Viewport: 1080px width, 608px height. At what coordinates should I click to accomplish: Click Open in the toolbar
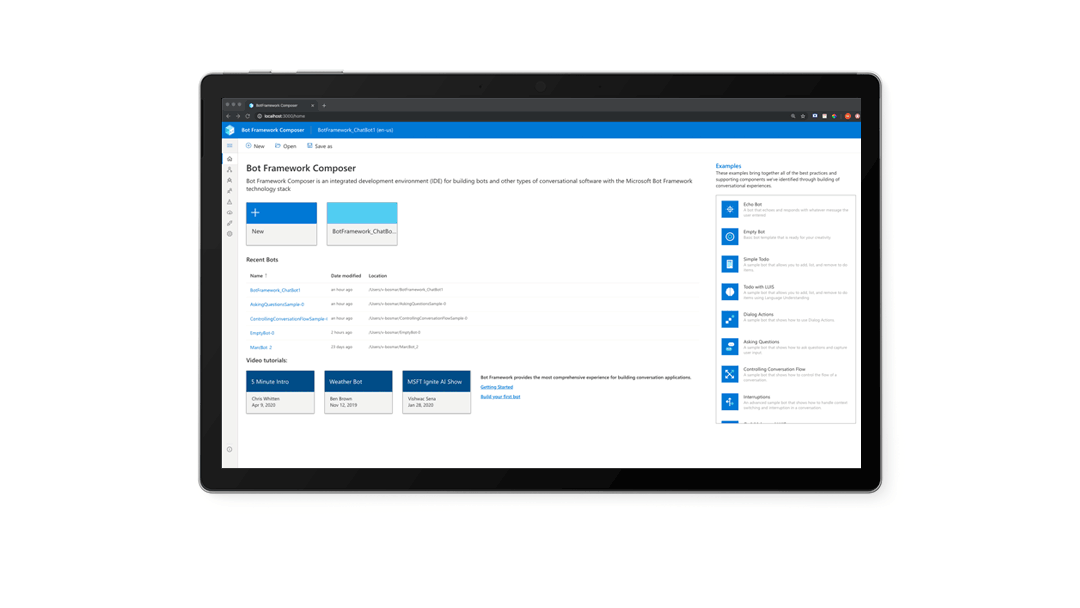tap(286, 146)
